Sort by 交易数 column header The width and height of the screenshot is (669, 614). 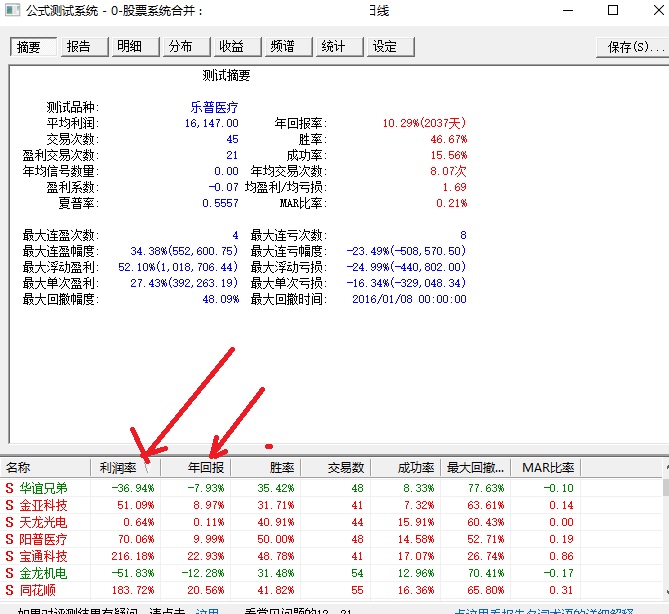335,468
